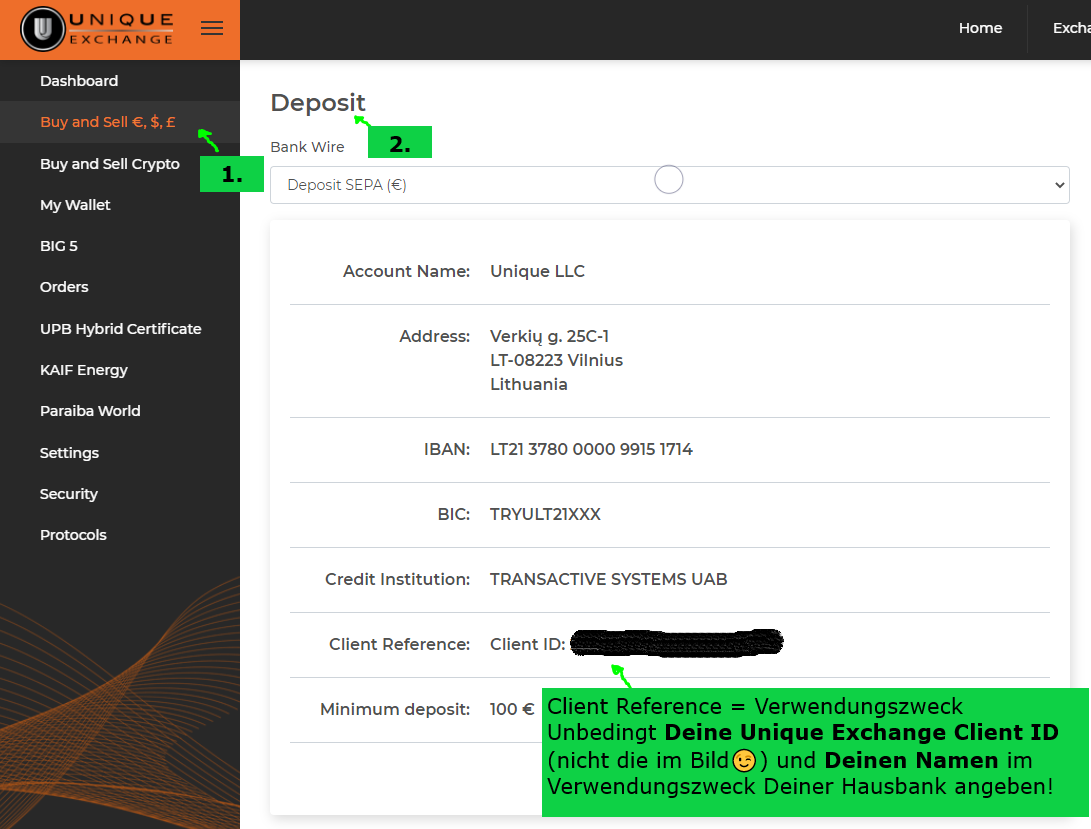Click the Unique Exchange logo

click(97, 29)
